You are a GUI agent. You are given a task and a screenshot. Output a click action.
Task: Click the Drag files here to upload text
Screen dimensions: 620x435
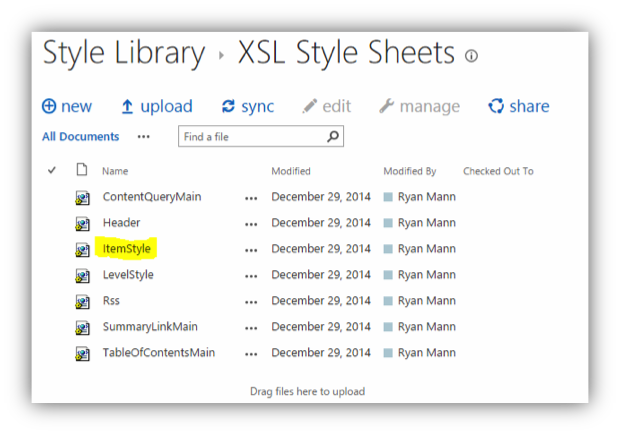(307, 392)
